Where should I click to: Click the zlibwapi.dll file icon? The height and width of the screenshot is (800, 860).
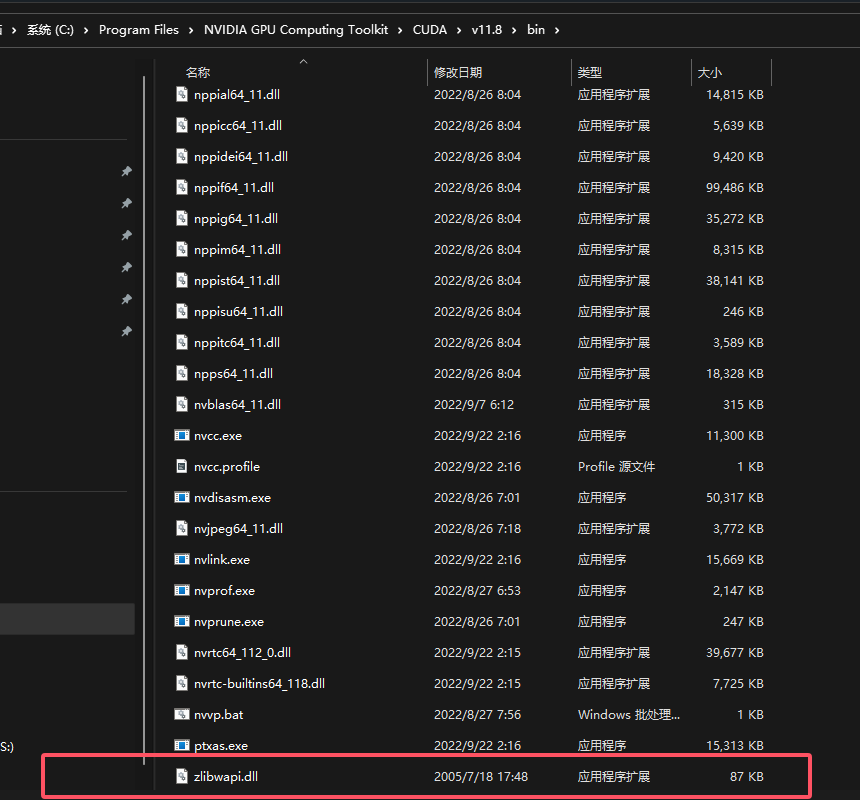pos(182,776)
